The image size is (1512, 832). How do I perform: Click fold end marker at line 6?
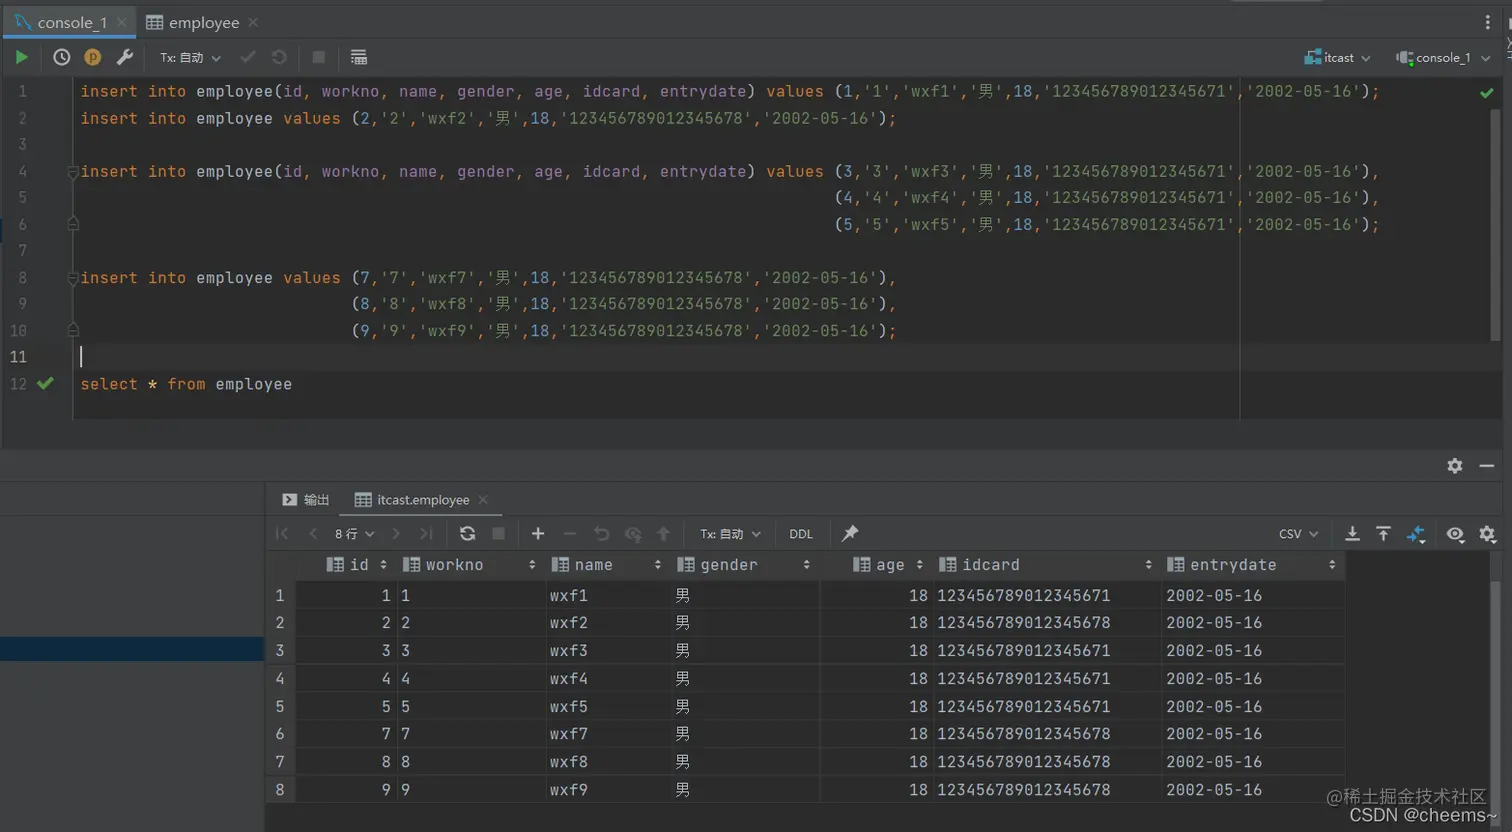[x=72, y=224]
